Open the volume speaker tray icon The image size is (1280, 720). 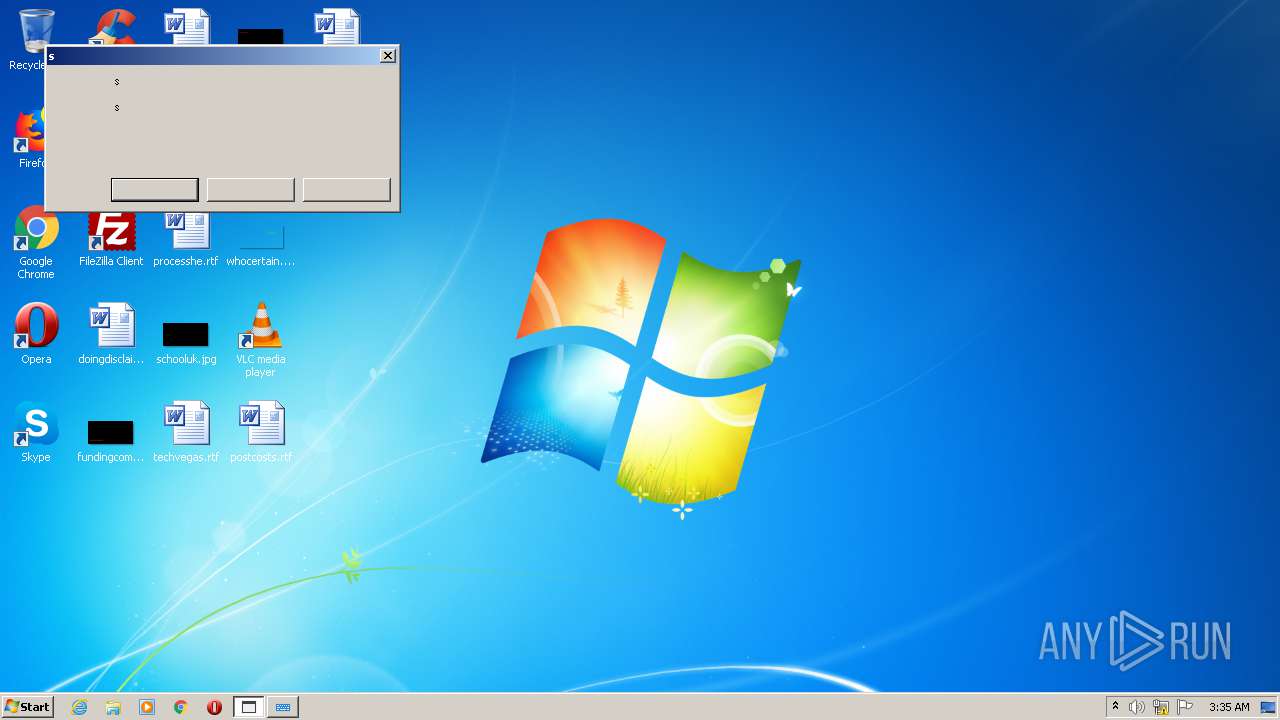(x=1137, y=707)
